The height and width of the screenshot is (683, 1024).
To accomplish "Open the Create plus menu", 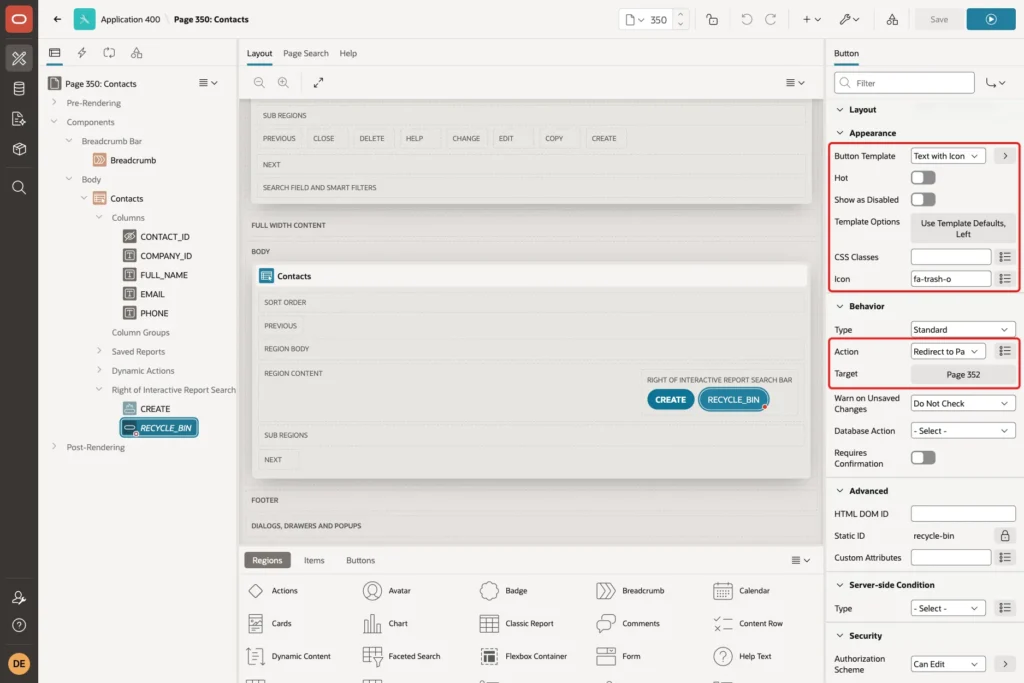I will pyautogui.click(x=811, y=20).
